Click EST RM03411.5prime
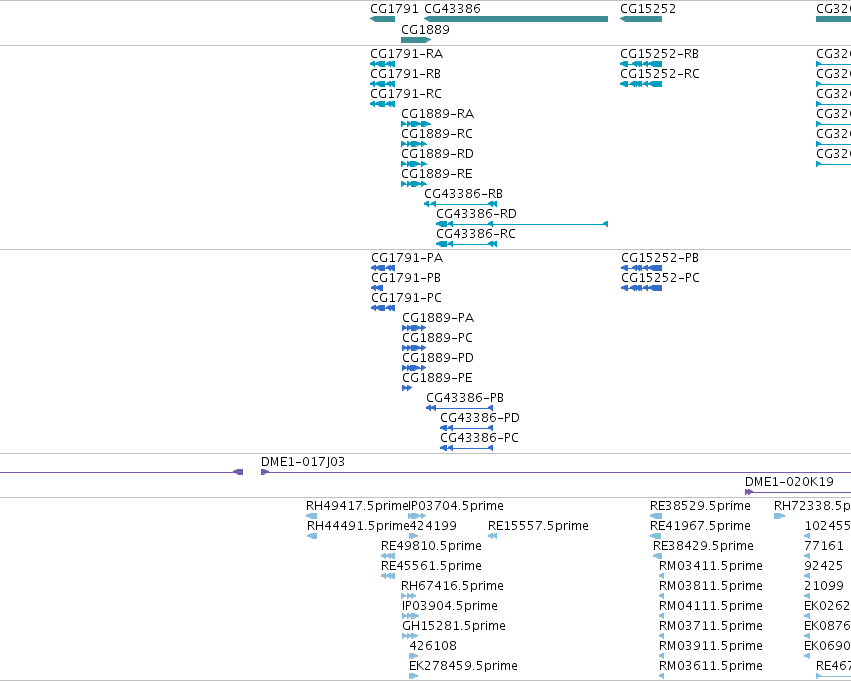Image resolution: width=851 pixels, height=681 pixels. (x=710, y=567)
